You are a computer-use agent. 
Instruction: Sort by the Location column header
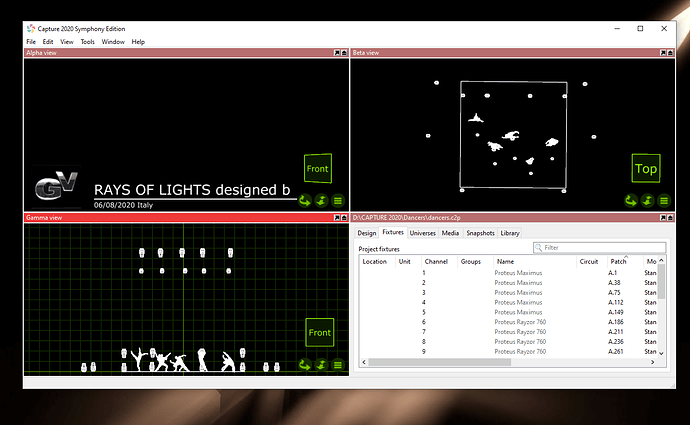pos(377,261)
